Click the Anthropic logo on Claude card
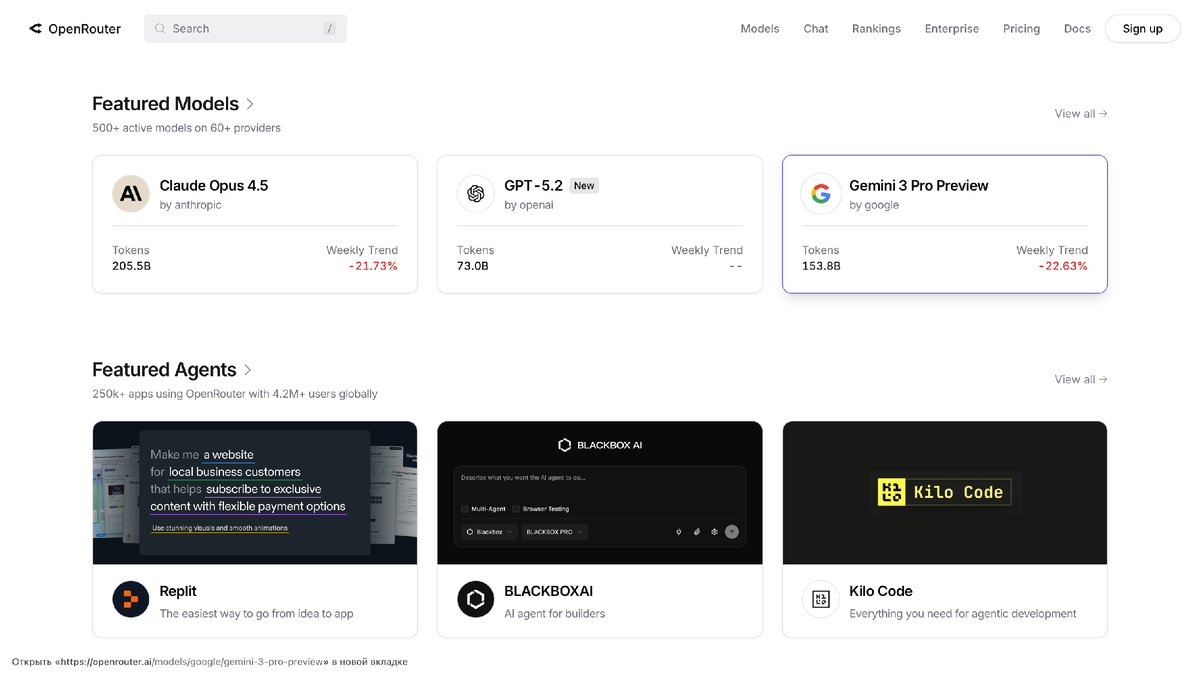The height and width of the screenshot is (677, 1200). (131, 194)
